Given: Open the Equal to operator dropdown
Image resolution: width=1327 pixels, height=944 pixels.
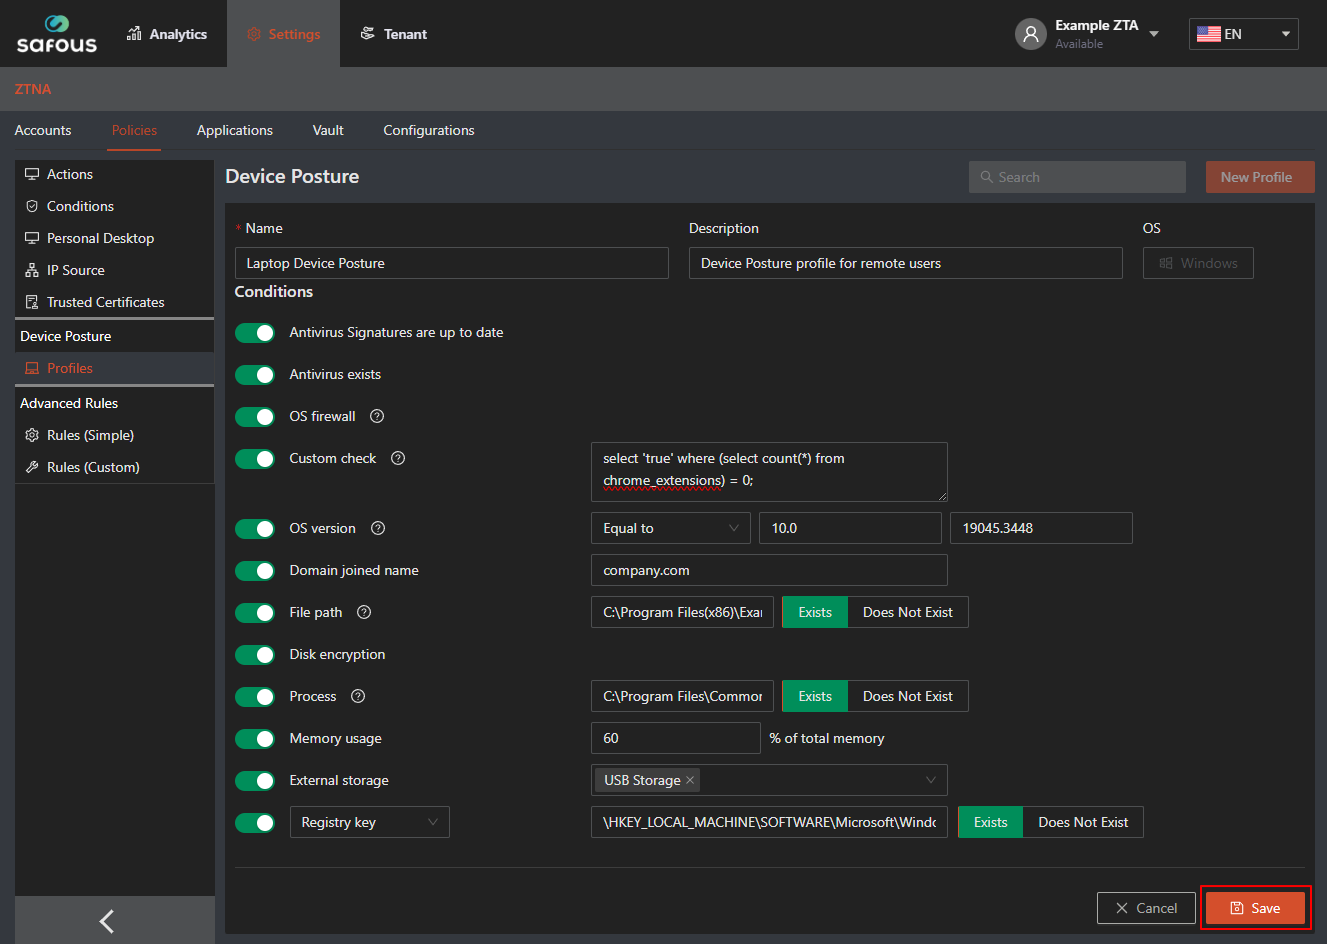Looking at the screenshot, I should 670,528.
